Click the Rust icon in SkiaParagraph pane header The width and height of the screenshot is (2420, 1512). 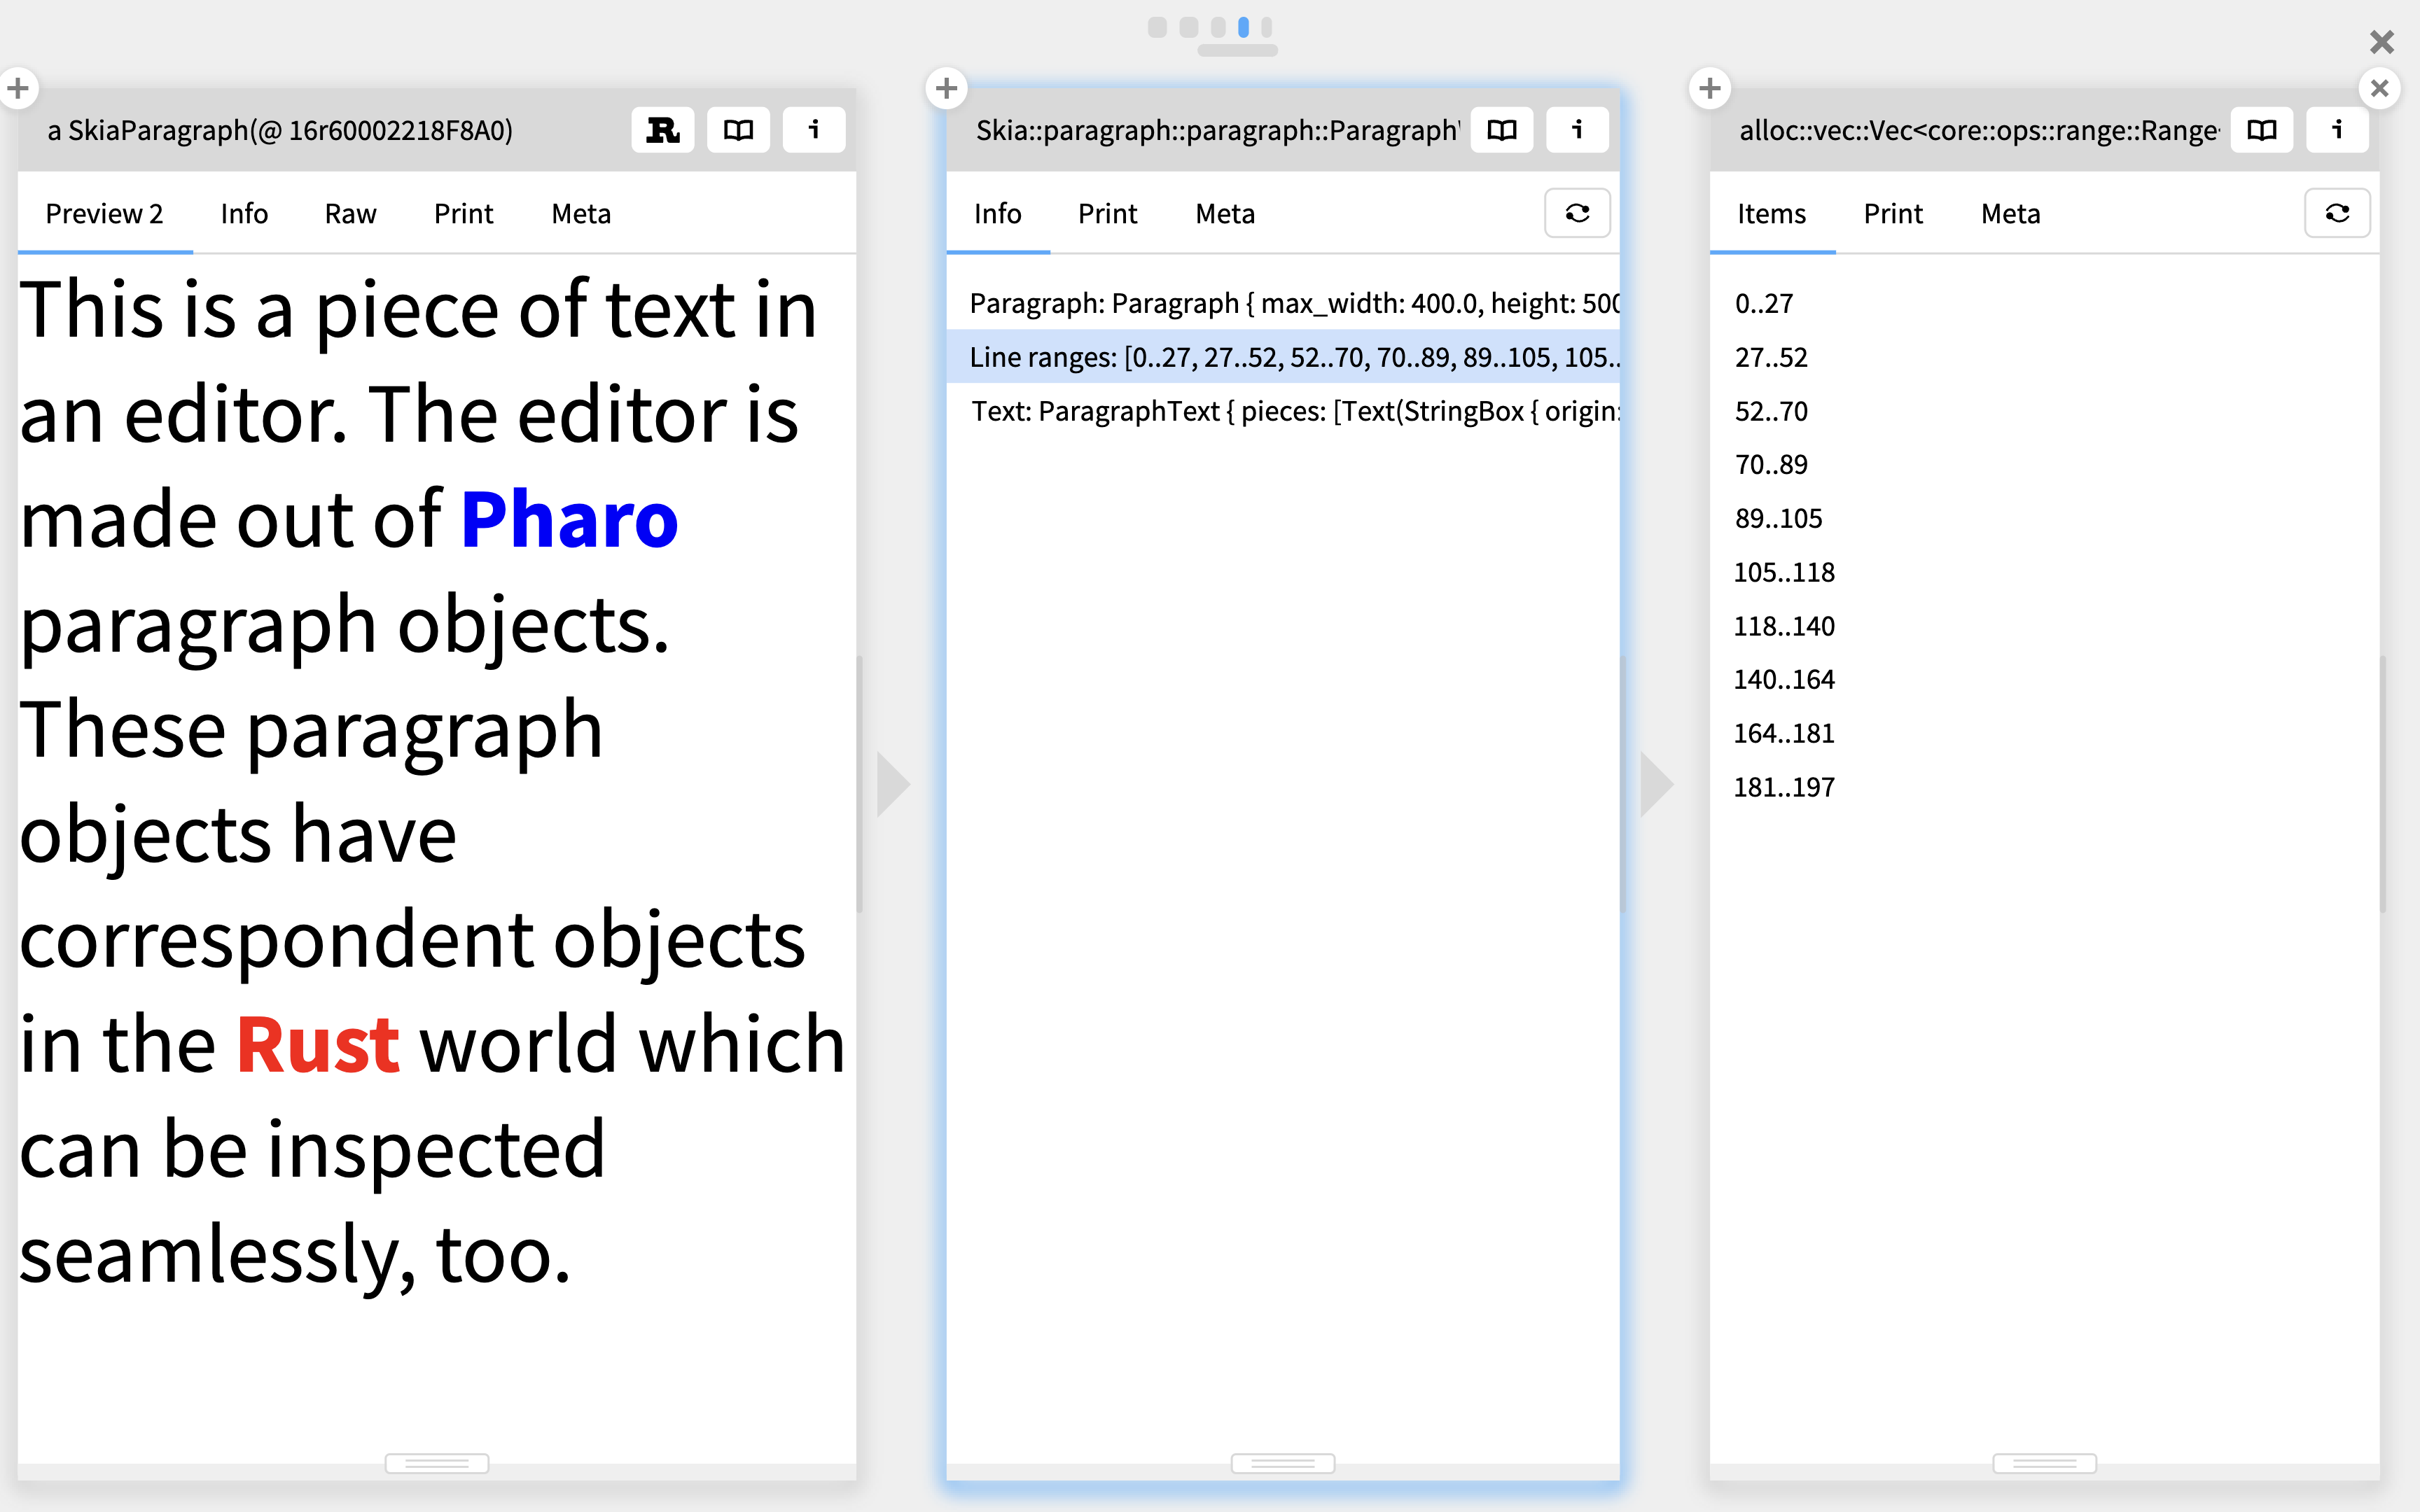pos(662,130)
